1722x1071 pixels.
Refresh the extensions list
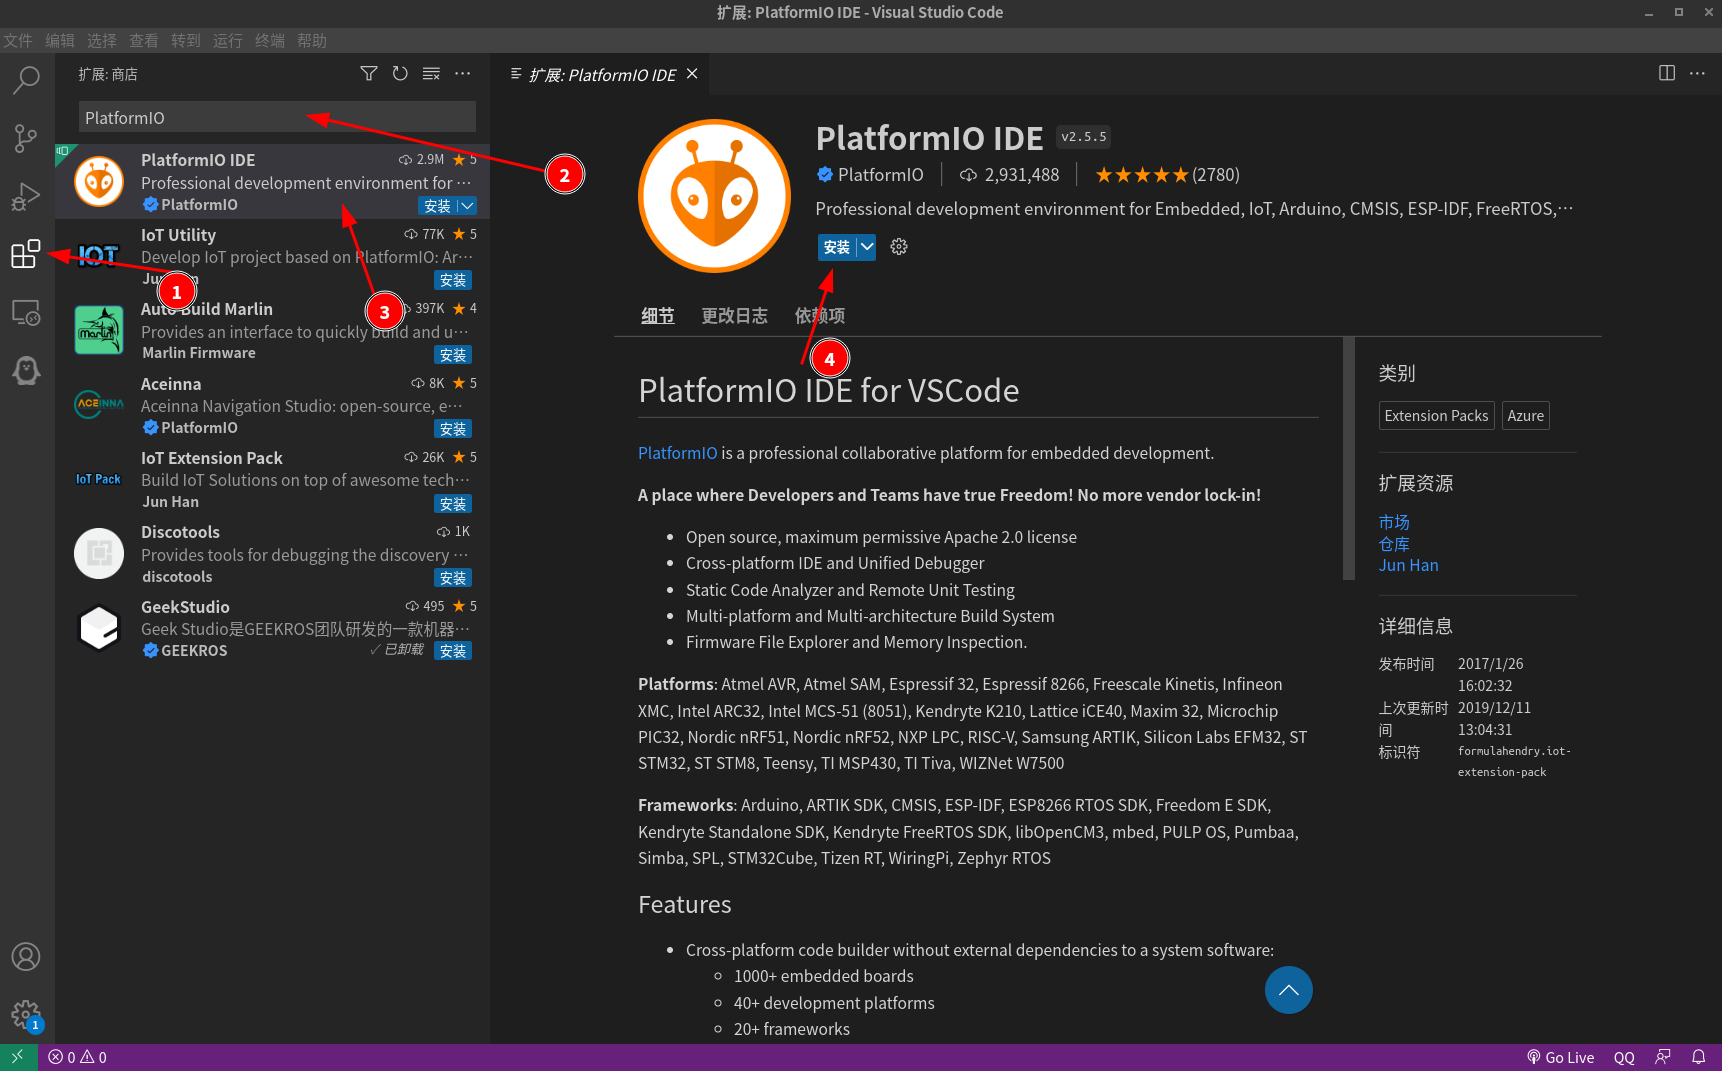click(400, 74)
